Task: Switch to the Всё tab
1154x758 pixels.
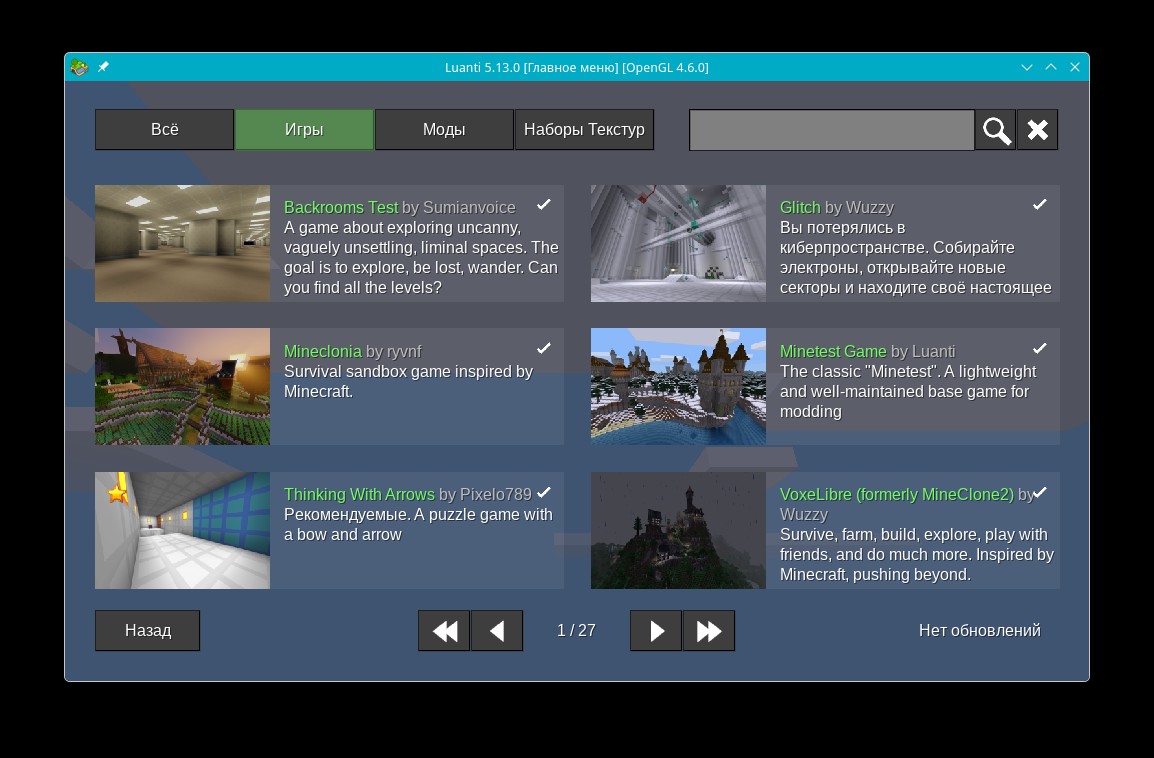Action: 165,130
